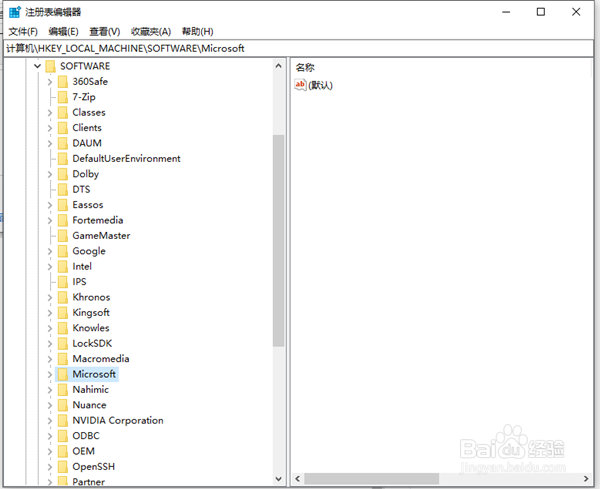This screenshot has height=489, width=600.
Task: Click the Intel folder icon
Action: [x=63, y=266]
